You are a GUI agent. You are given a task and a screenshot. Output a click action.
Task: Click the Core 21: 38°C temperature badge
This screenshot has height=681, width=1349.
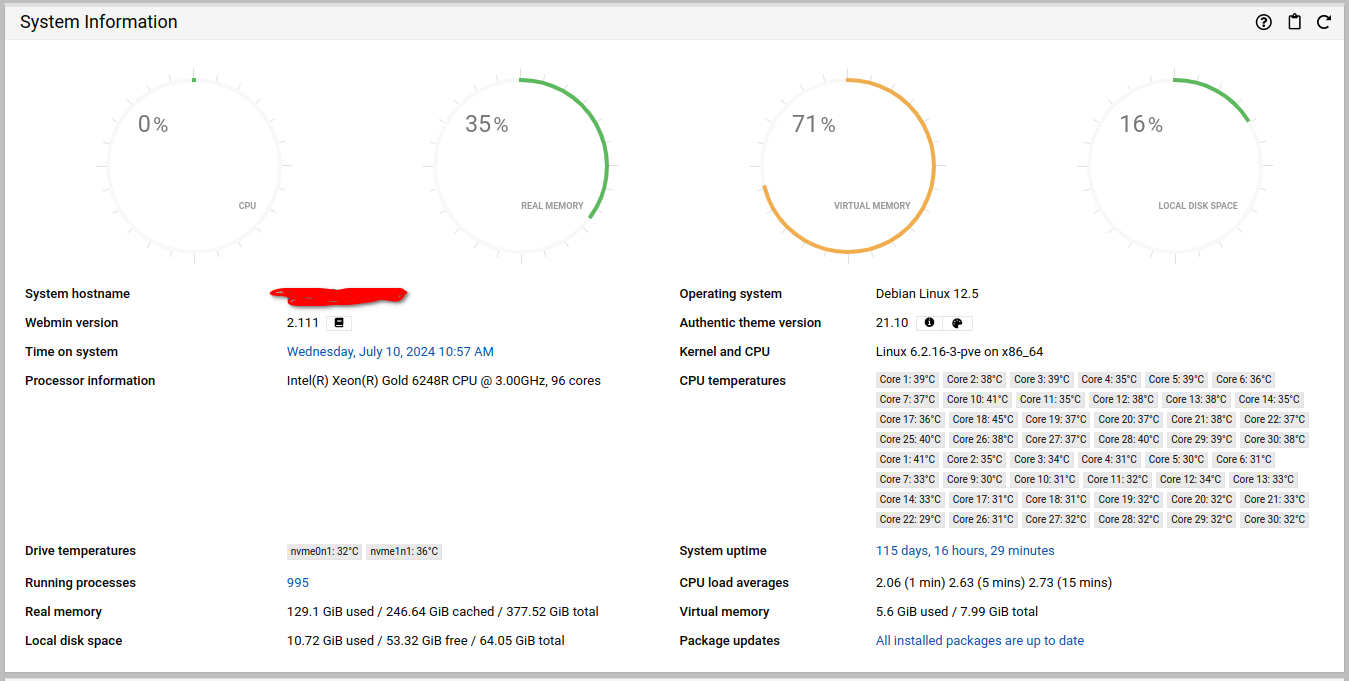point(1202,420)
